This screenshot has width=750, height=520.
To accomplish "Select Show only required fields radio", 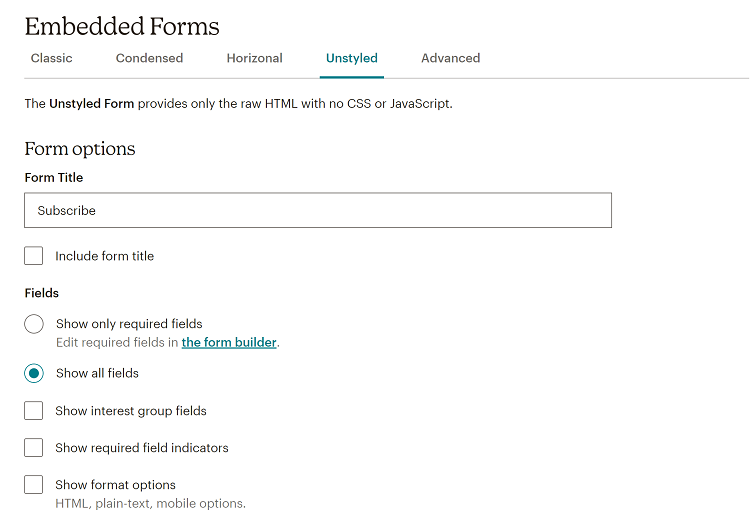I will (34, 324).
